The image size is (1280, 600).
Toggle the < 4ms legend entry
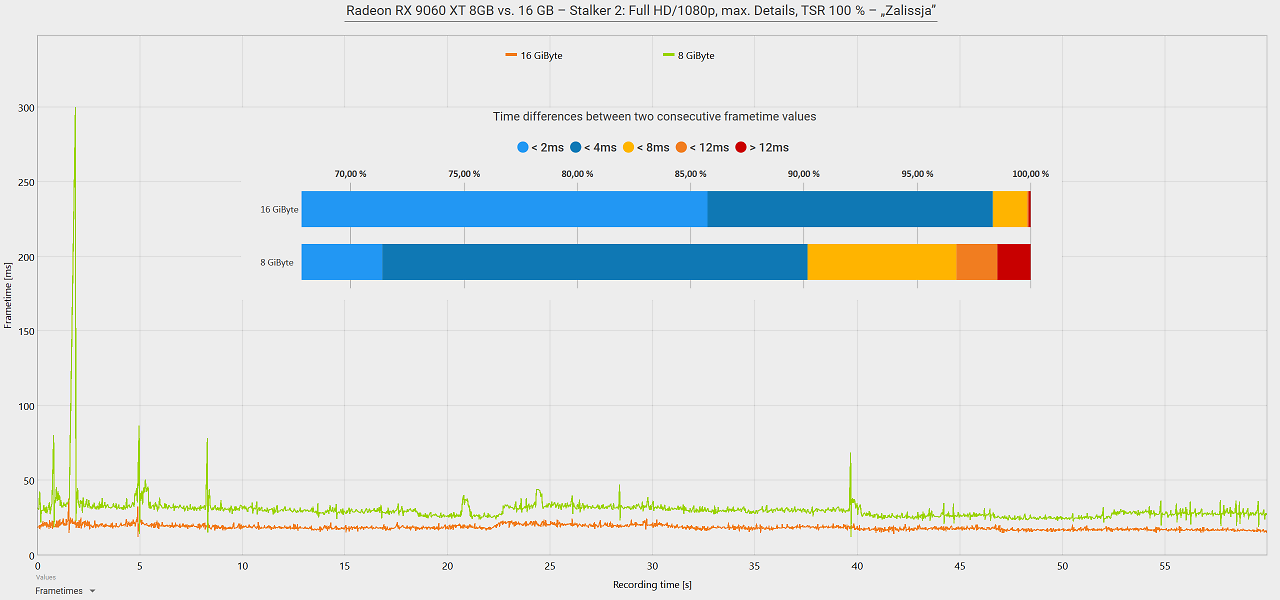(593, 147)
